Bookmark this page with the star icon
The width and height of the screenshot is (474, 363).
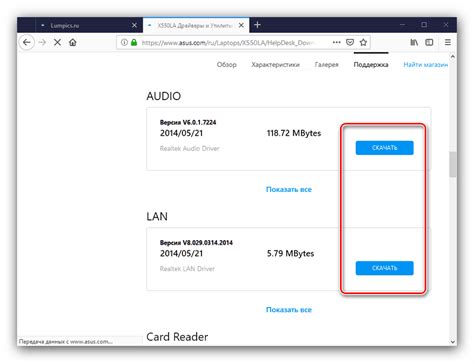363,42
